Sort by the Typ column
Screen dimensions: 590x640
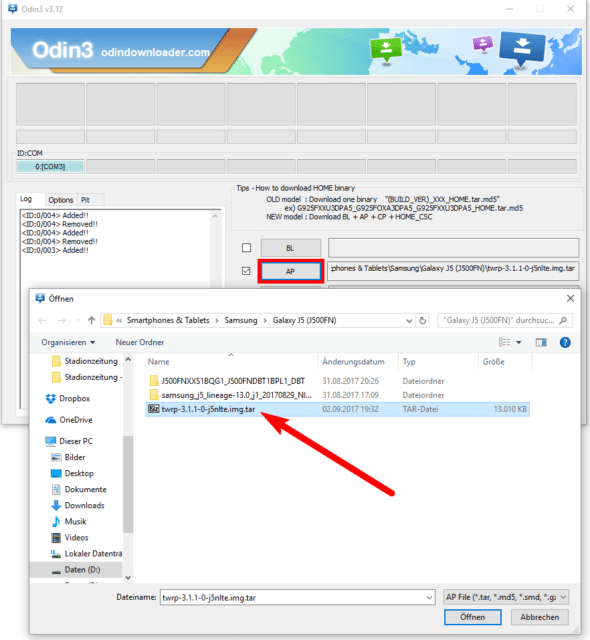(x=438, y=362)
